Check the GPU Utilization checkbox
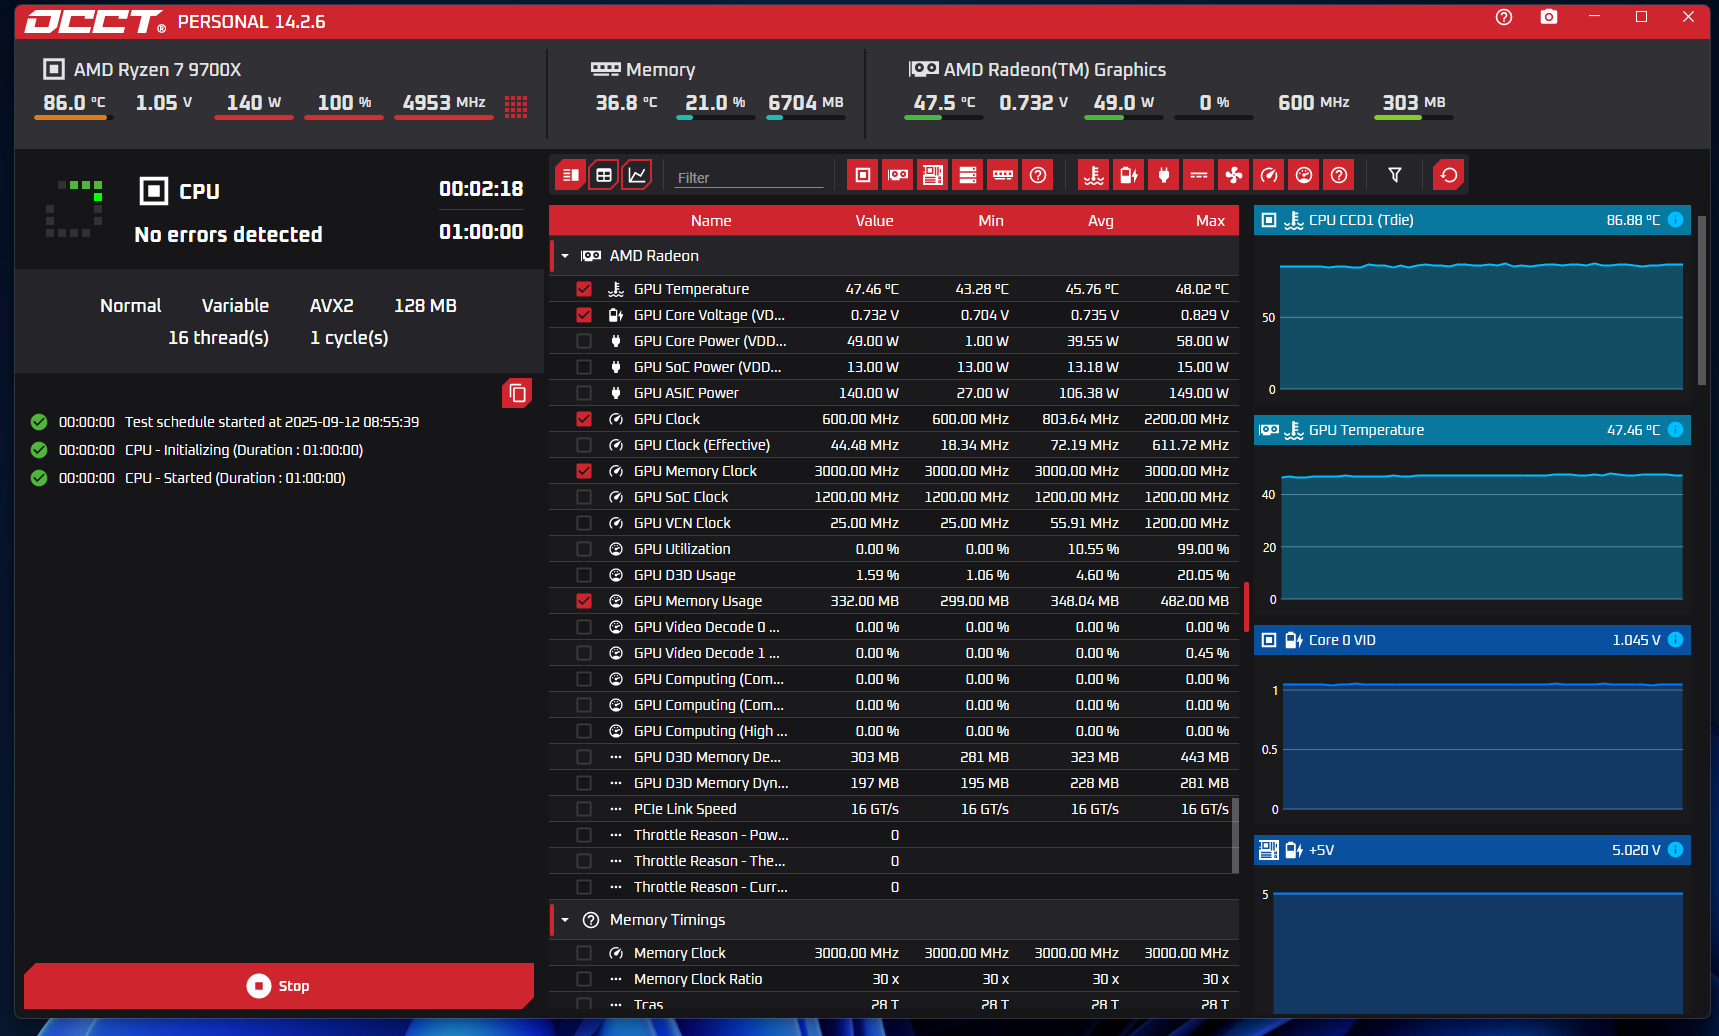 [584, 549]
